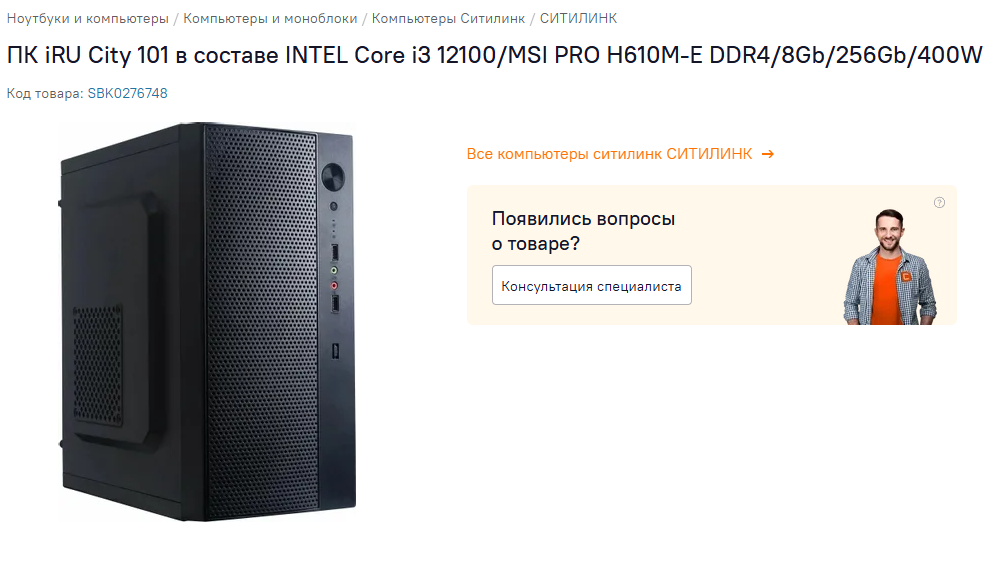Click the large round power button on PC case
Image resolution: width=999 pixels, height=578 pixels.
334,178
